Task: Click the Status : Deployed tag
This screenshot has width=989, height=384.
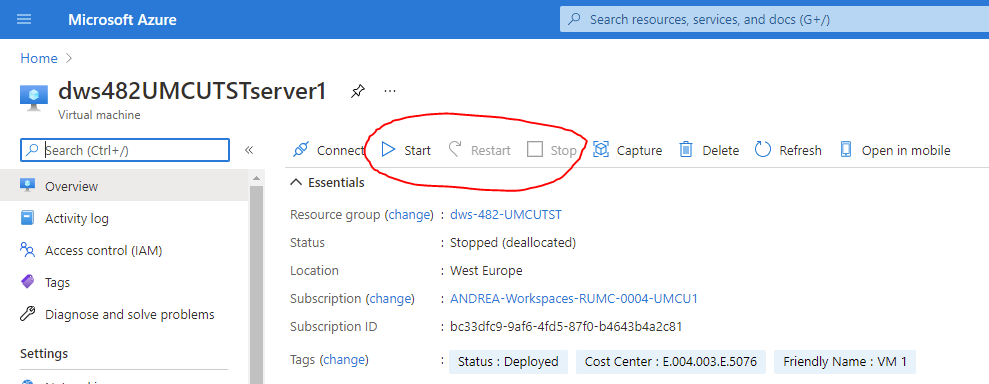Action: (x=508, y=362)
